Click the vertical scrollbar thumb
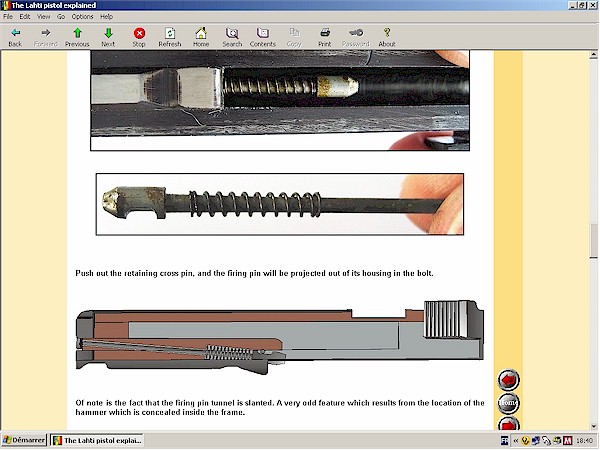 click(x=593, y=241)
